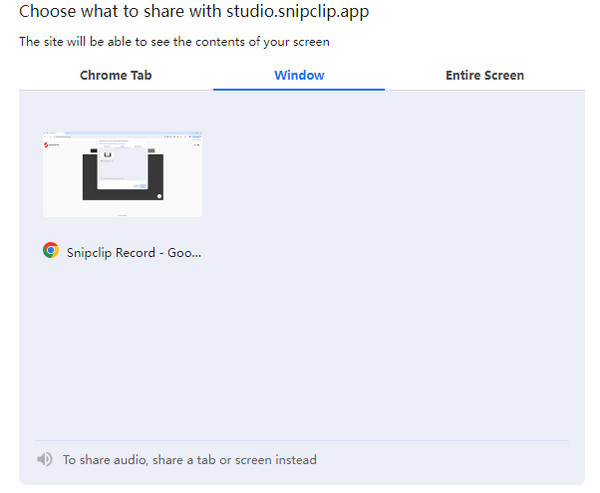Open the Entire Screen tab

(484, 75)
